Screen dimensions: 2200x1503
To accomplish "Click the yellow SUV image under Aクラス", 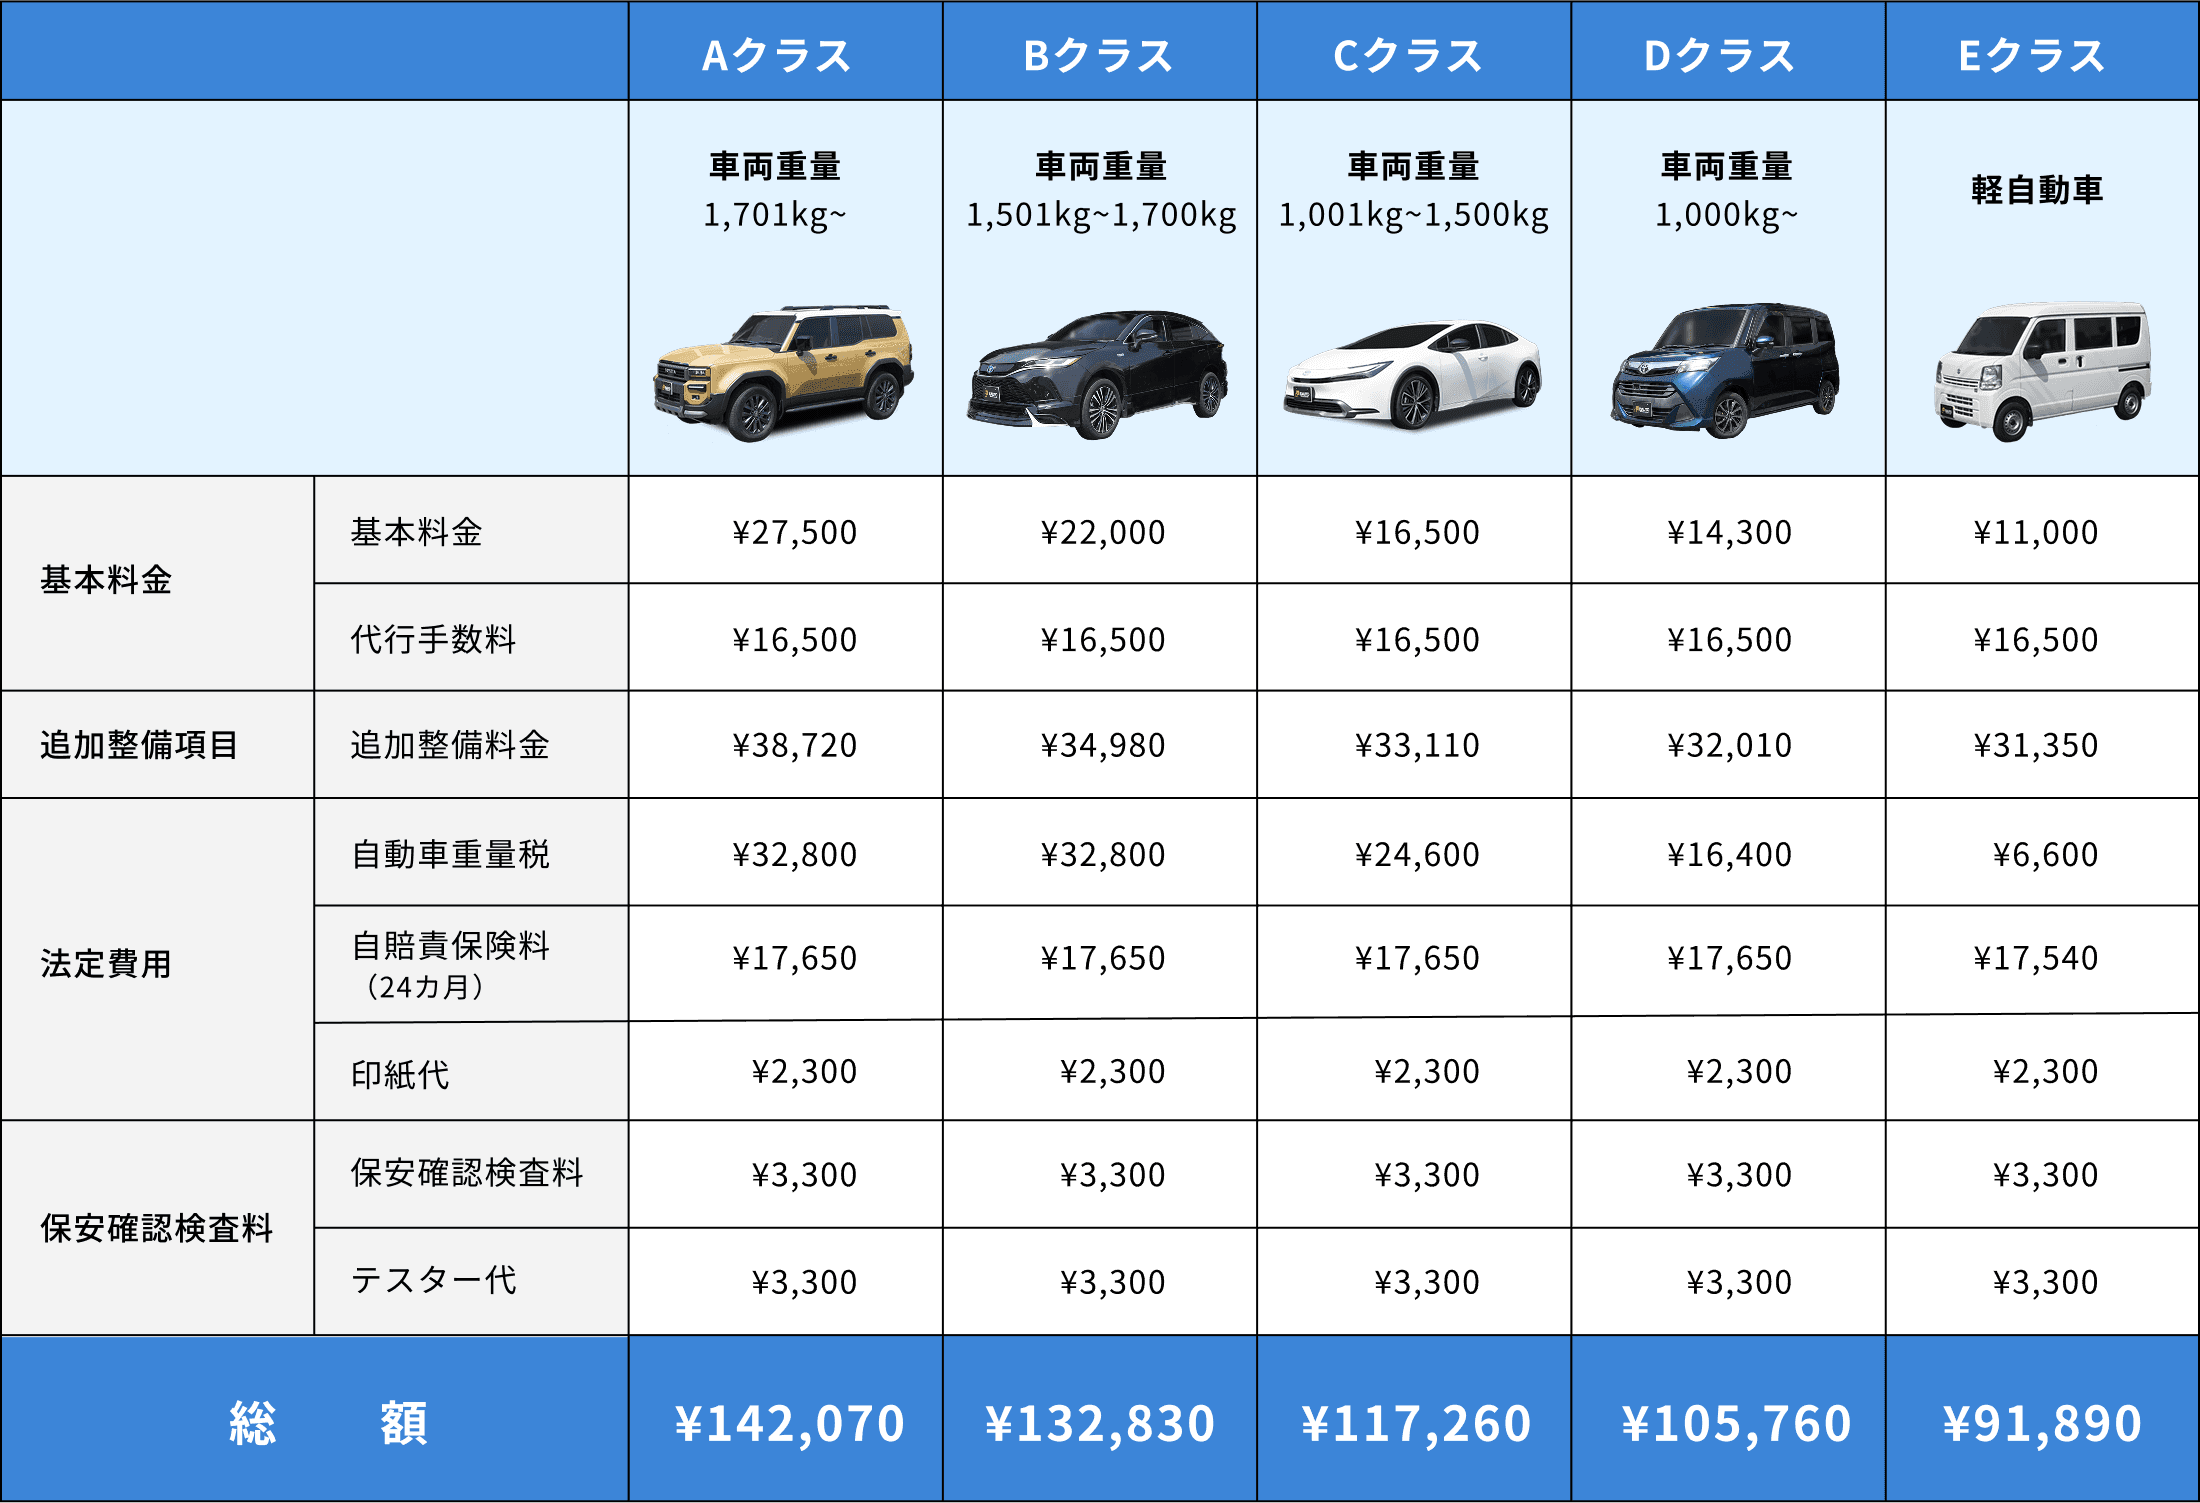I will click(x=783, y=373).
